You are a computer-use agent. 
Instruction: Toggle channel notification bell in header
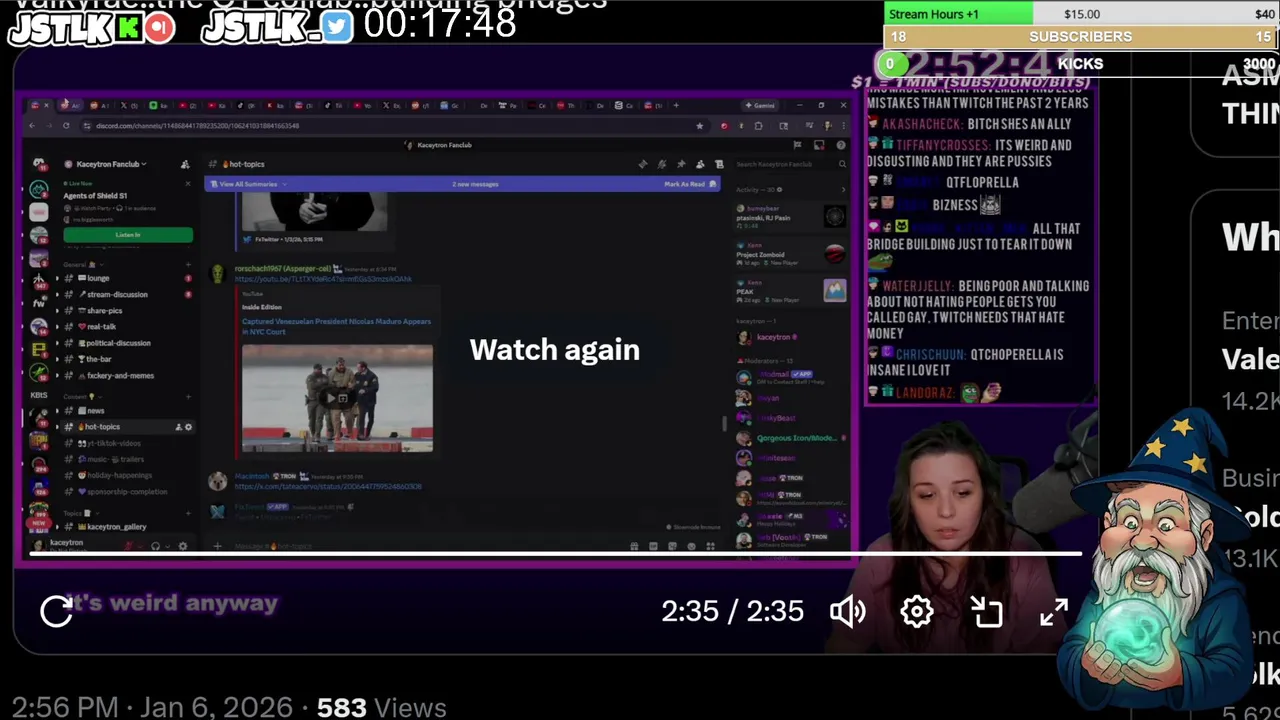click(x=661, y=164)
